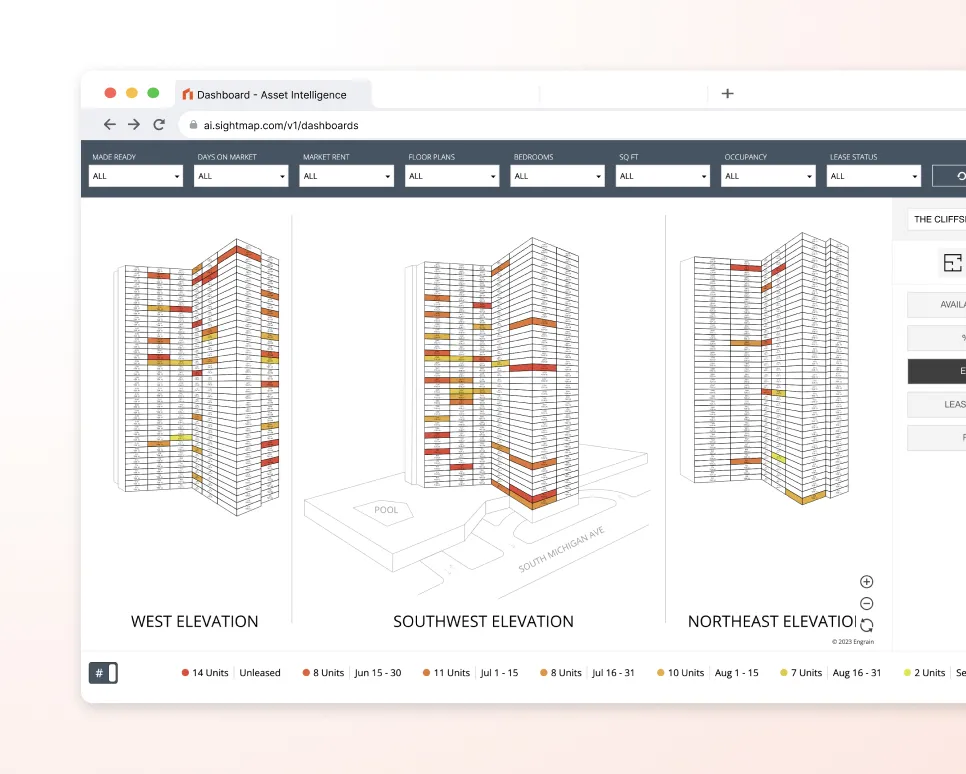Switch to the Dashboard - Asset Intelligence tab

pos(272,94)
